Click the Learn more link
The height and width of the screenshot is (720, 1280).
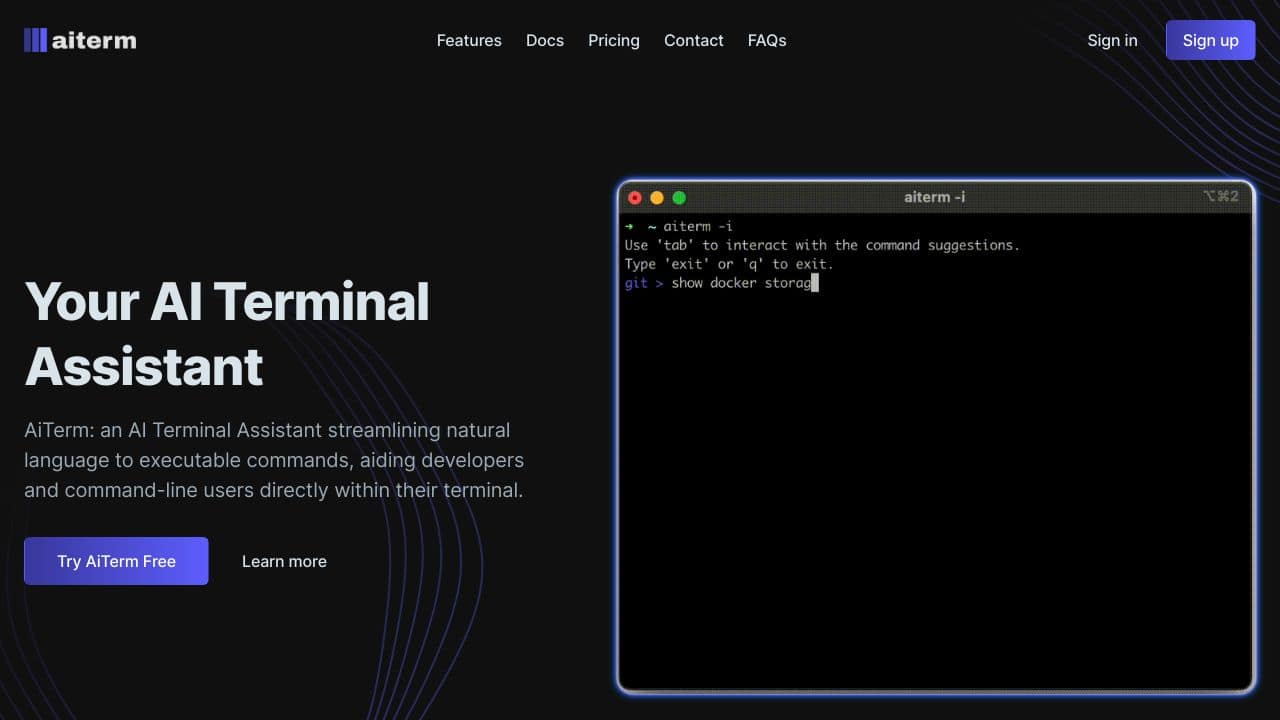tap(284, 561)
